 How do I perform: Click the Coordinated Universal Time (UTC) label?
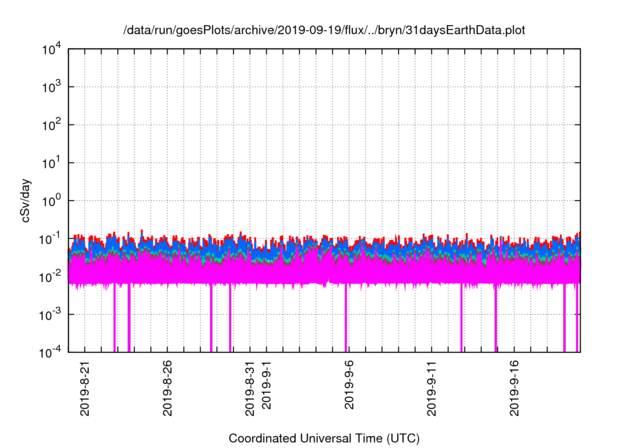pos(324,439)
